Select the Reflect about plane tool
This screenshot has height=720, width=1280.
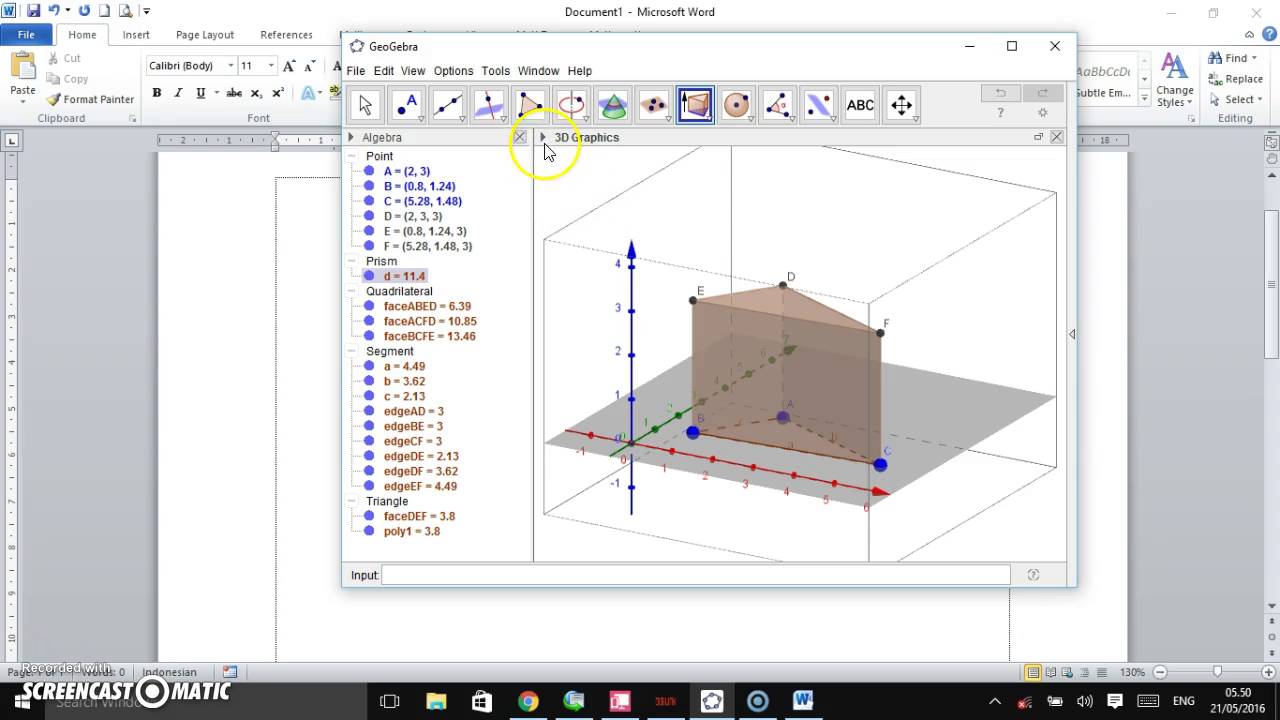coord(819,105)
